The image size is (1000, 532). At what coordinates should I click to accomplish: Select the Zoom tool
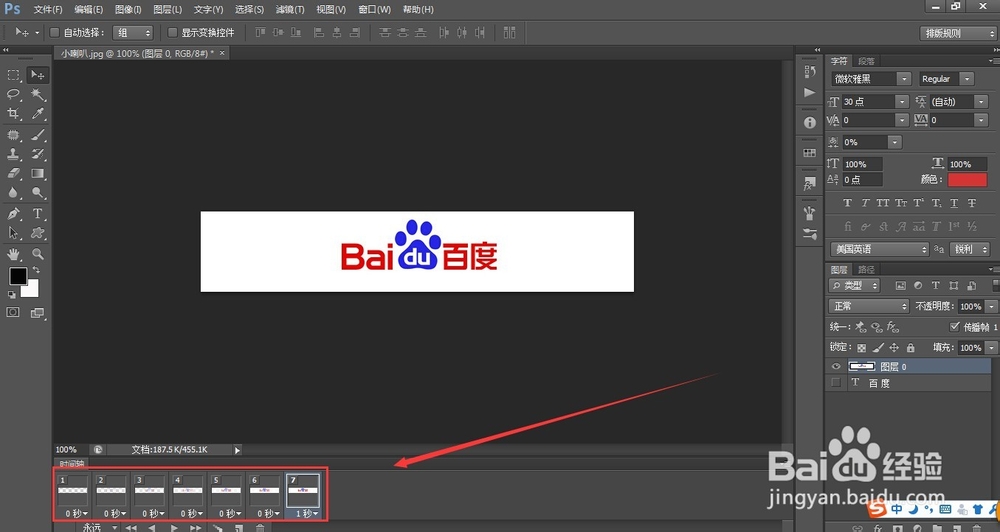tap(38, 254)
